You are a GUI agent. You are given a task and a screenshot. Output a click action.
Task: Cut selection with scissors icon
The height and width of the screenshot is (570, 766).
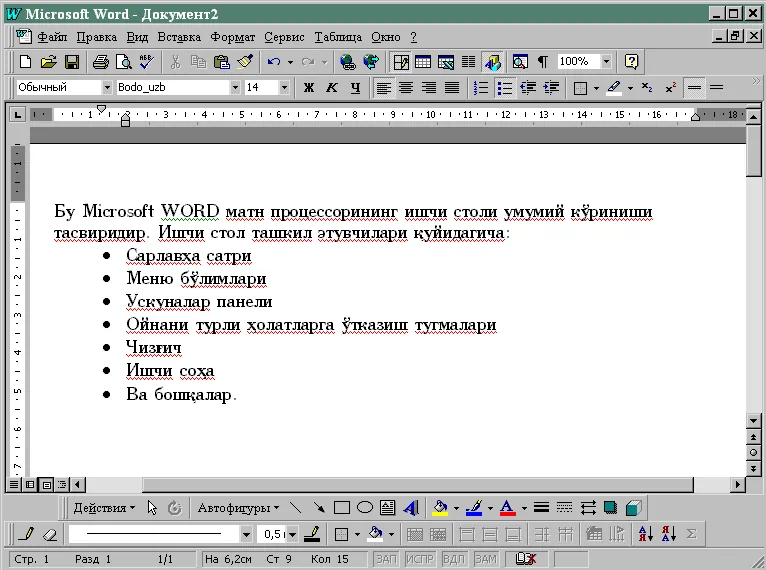point(175,62)
